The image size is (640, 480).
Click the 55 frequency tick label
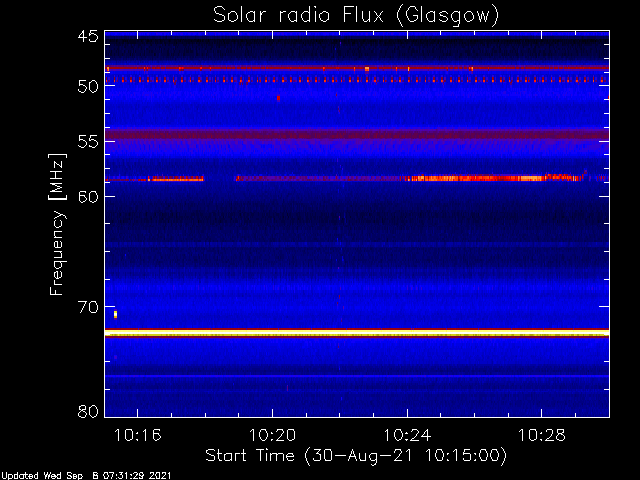point(88,141)
